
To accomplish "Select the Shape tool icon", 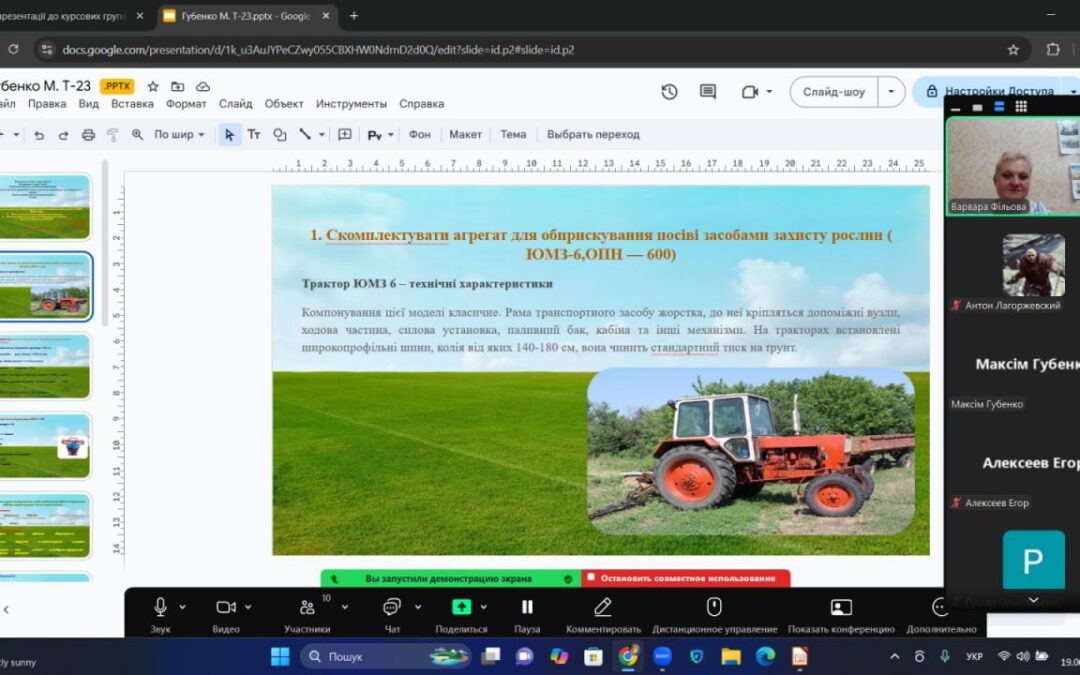I will (280, 135).
